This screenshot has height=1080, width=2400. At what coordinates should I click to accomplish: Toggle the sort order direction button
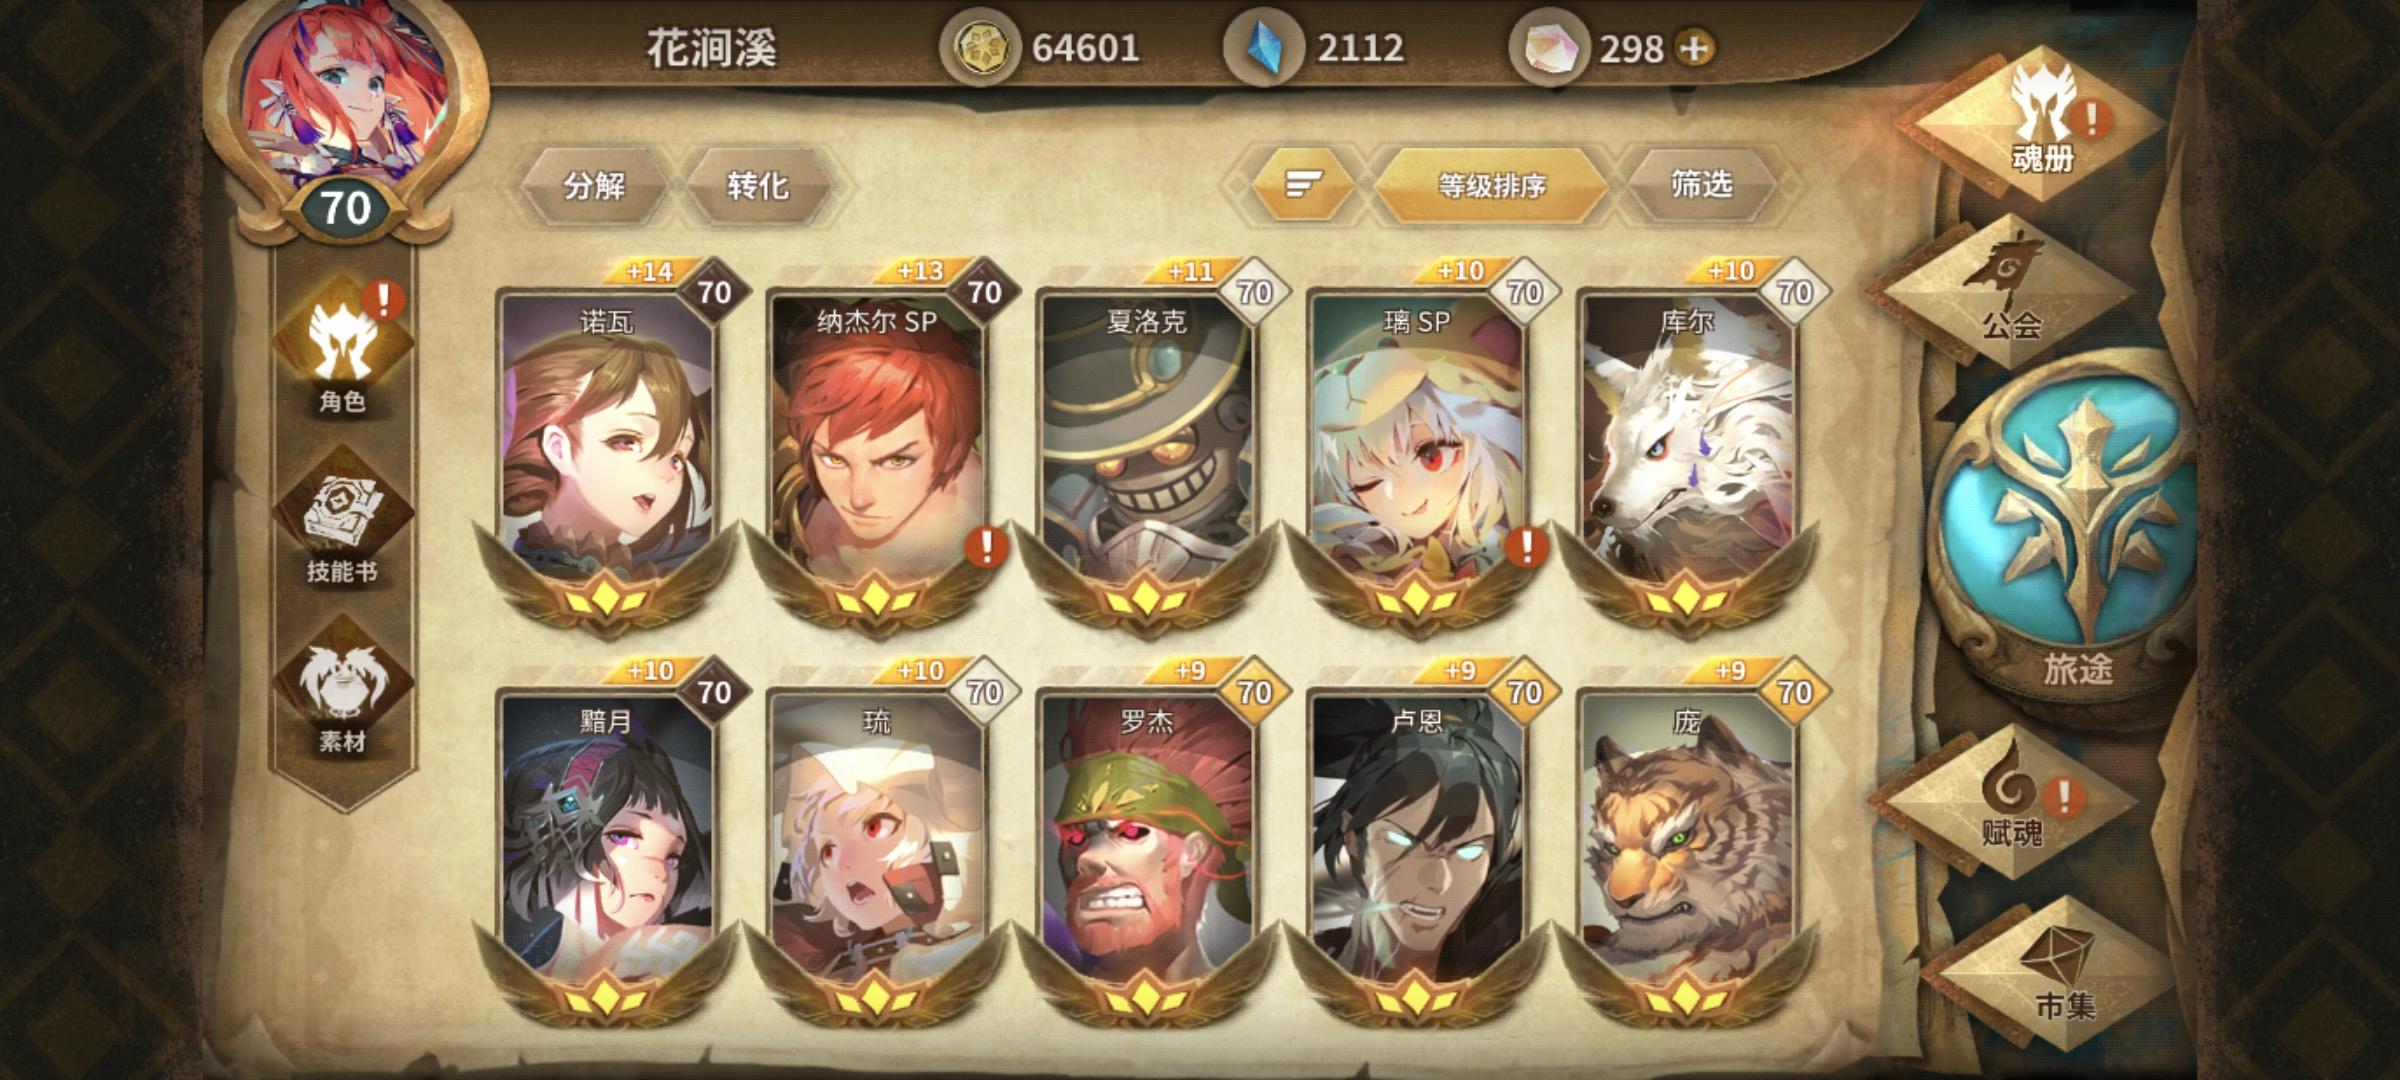pos(1303,184)
